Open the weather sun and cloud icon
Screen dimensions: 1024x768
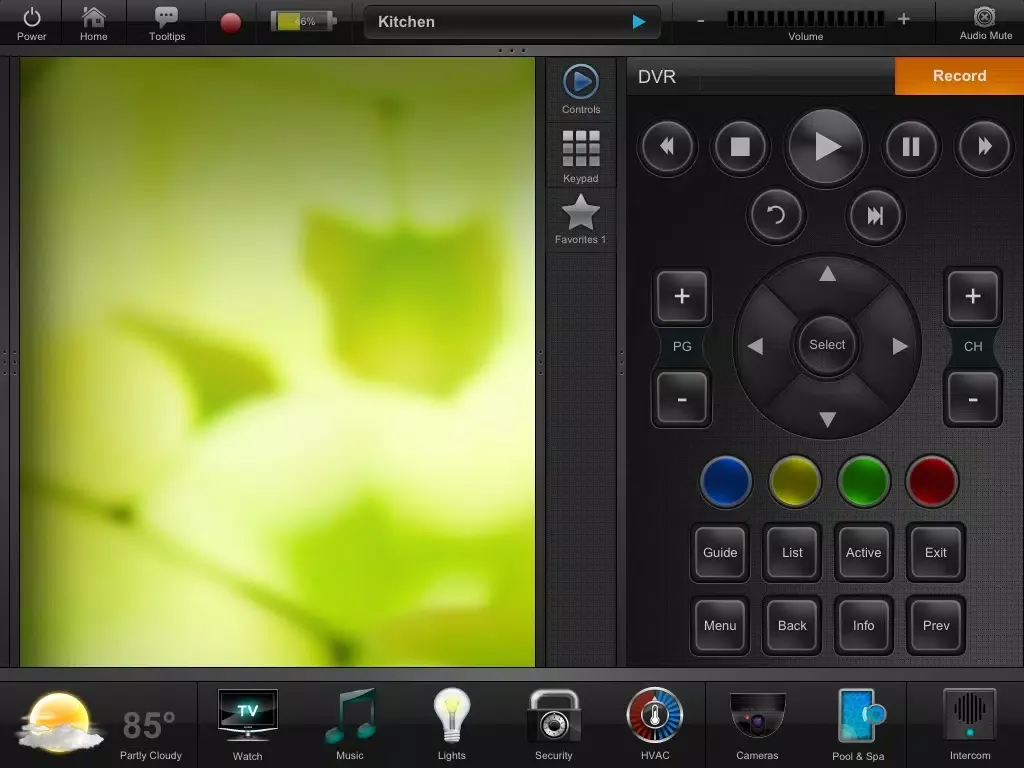point(59,722)
